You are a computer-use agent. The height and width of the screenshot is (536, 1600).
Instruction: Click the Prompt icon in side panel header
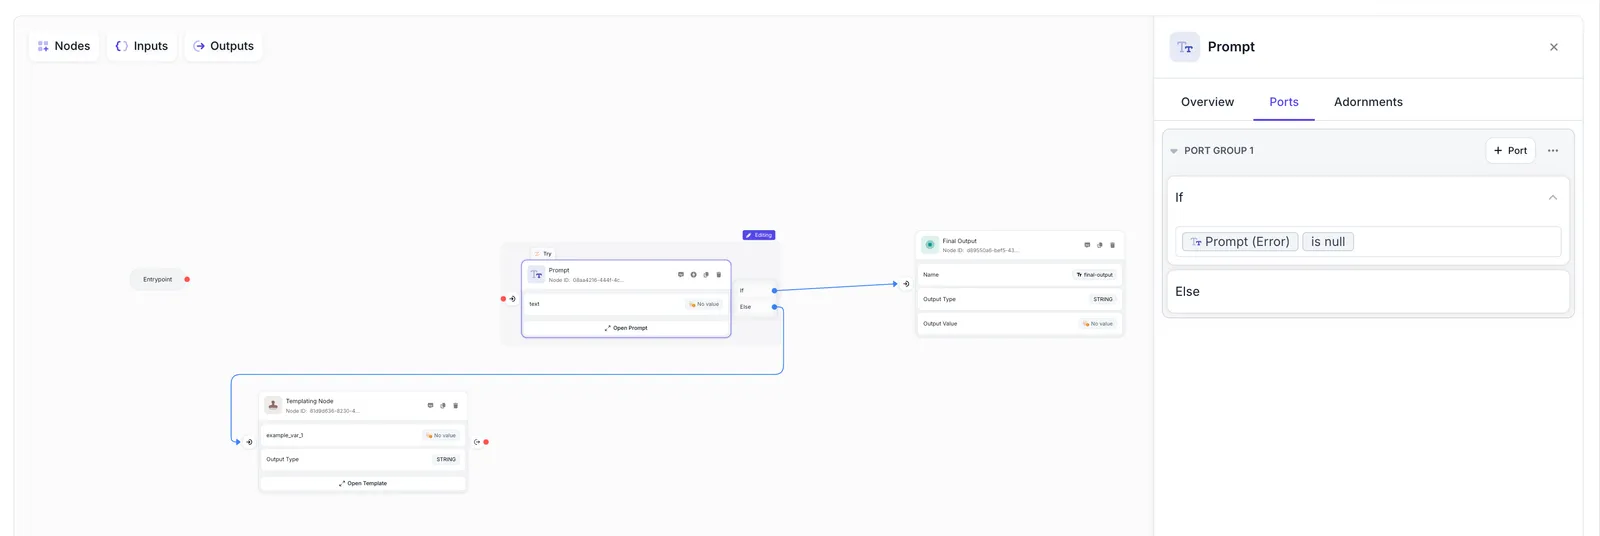(x=1185, y=47)
